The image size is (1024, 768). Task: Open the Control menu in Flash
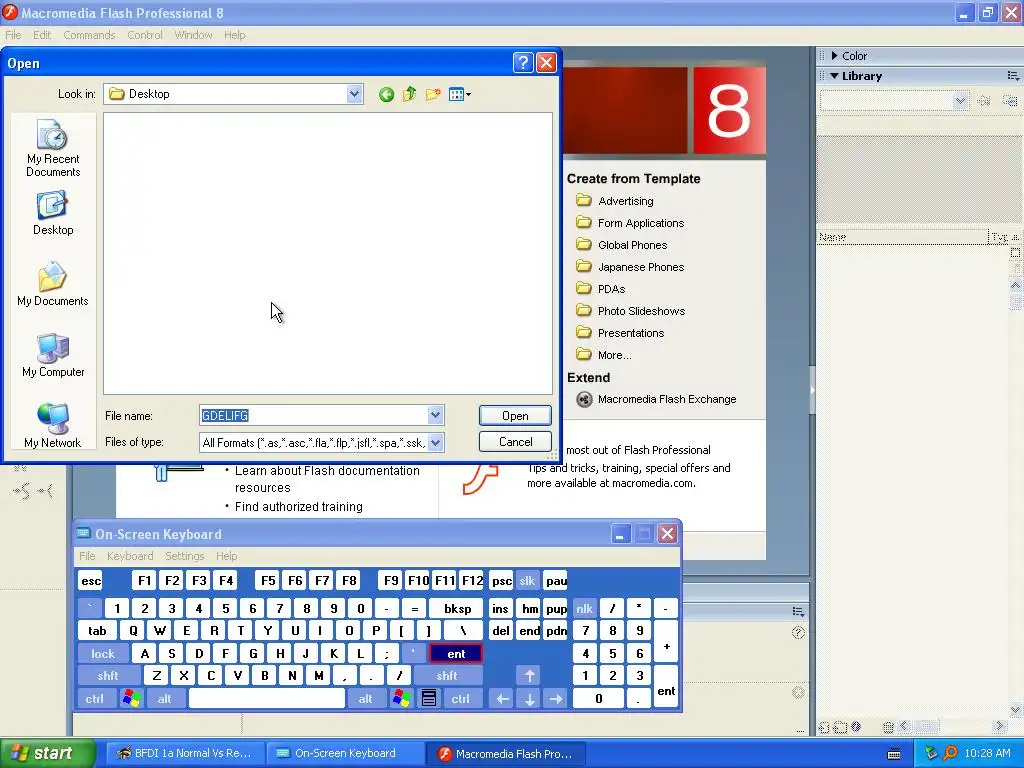click(145, 35)
